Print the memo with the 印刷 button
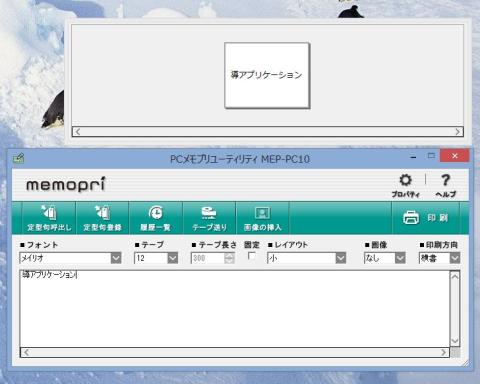480x384 pixels. [x=426, y=218]
